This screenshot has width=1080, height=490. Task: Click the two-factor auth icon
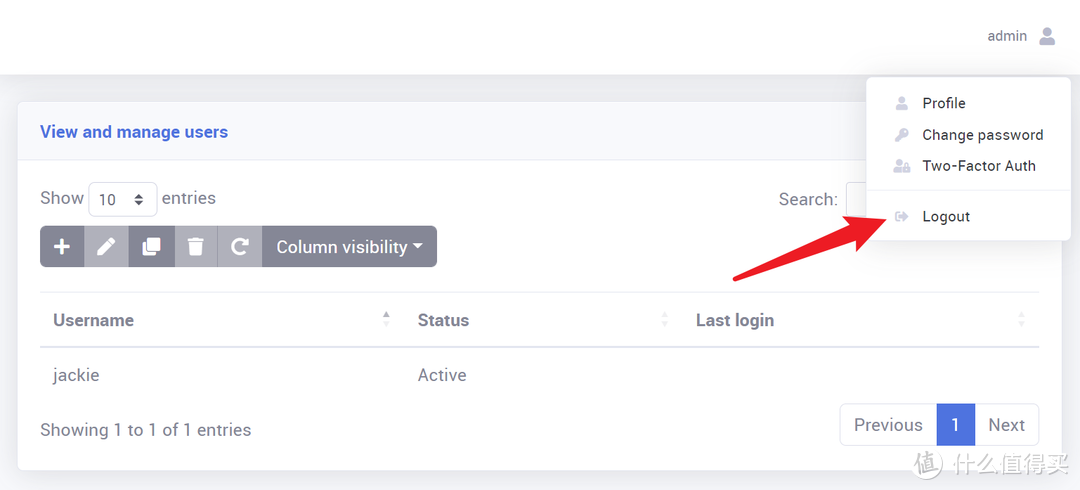pos(902,166)
